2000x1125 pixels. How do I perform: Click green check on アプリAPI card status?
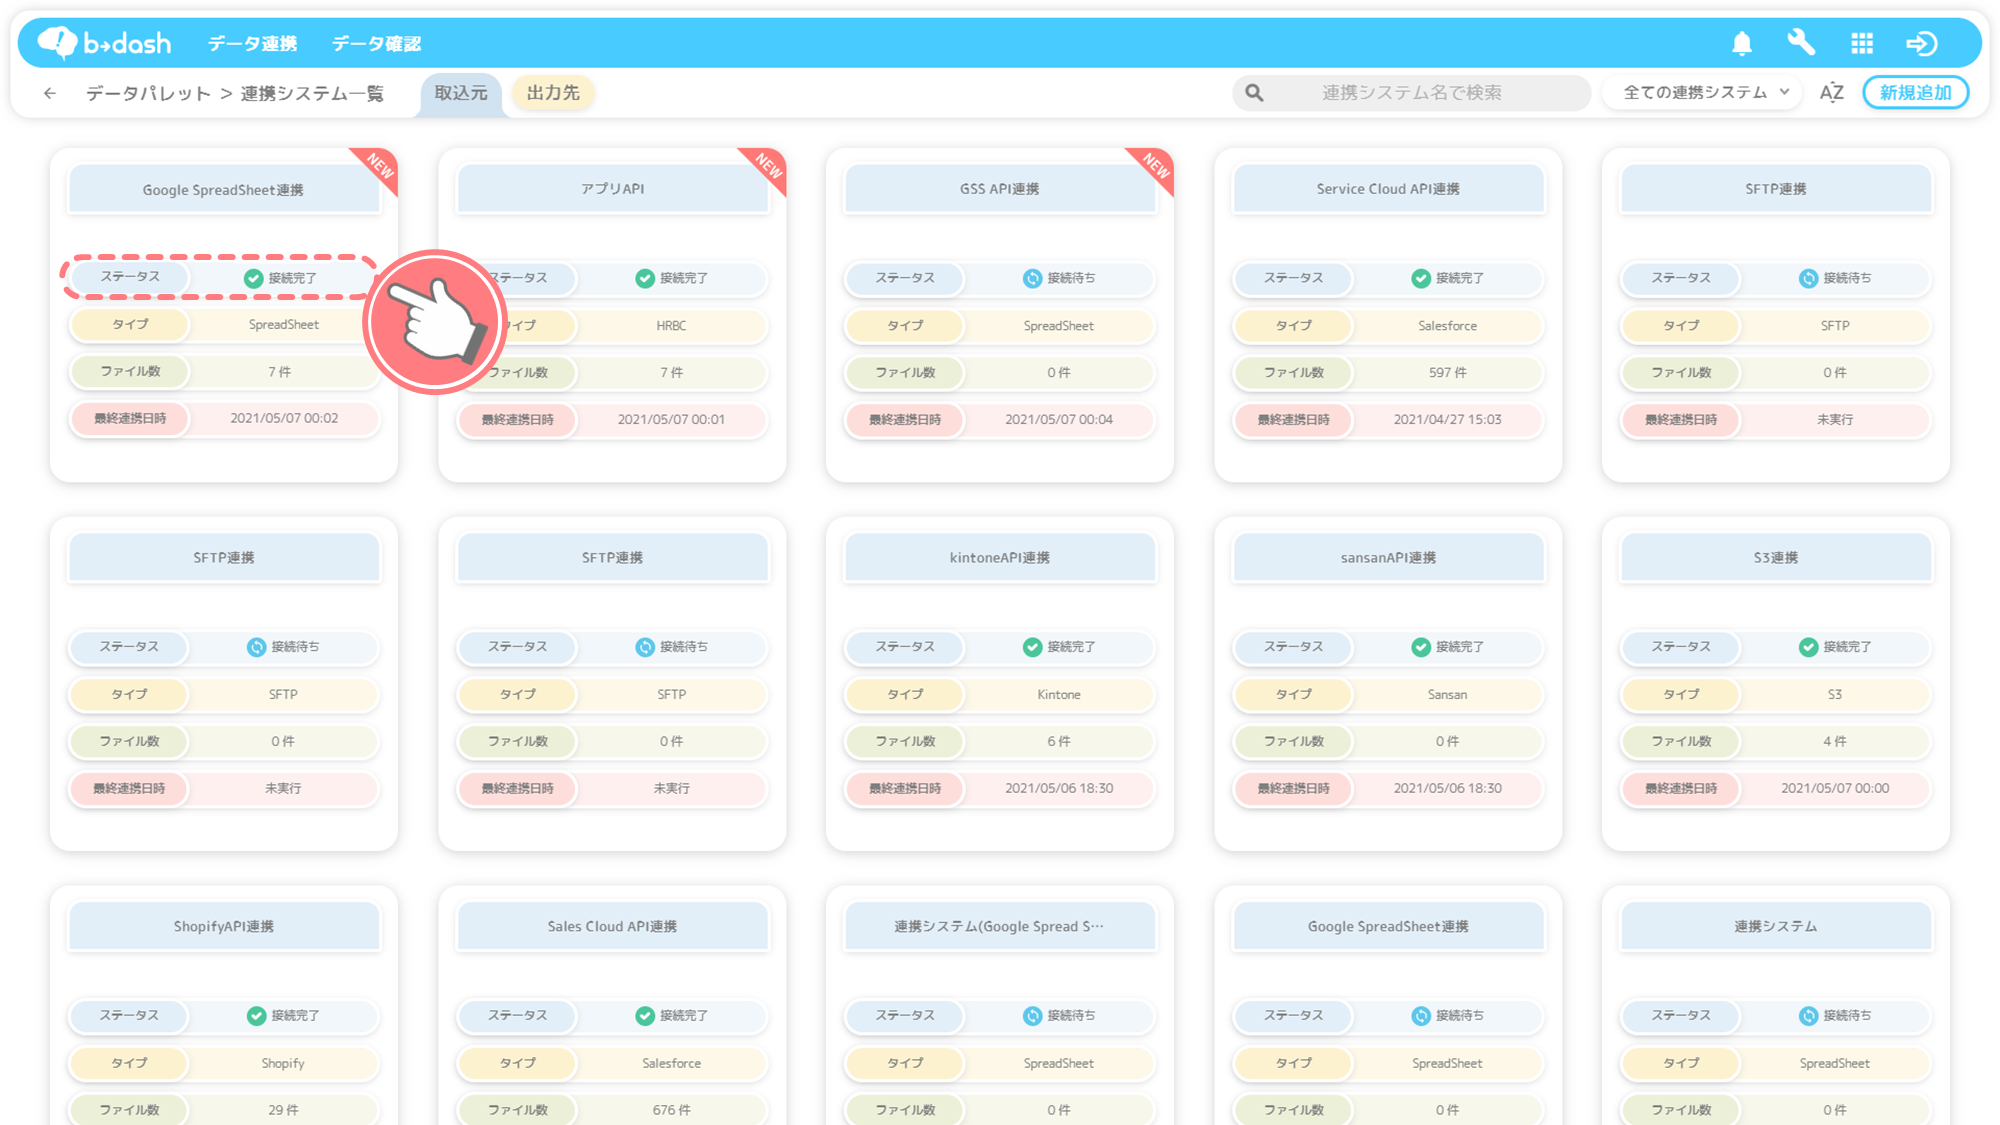(645, 278)
